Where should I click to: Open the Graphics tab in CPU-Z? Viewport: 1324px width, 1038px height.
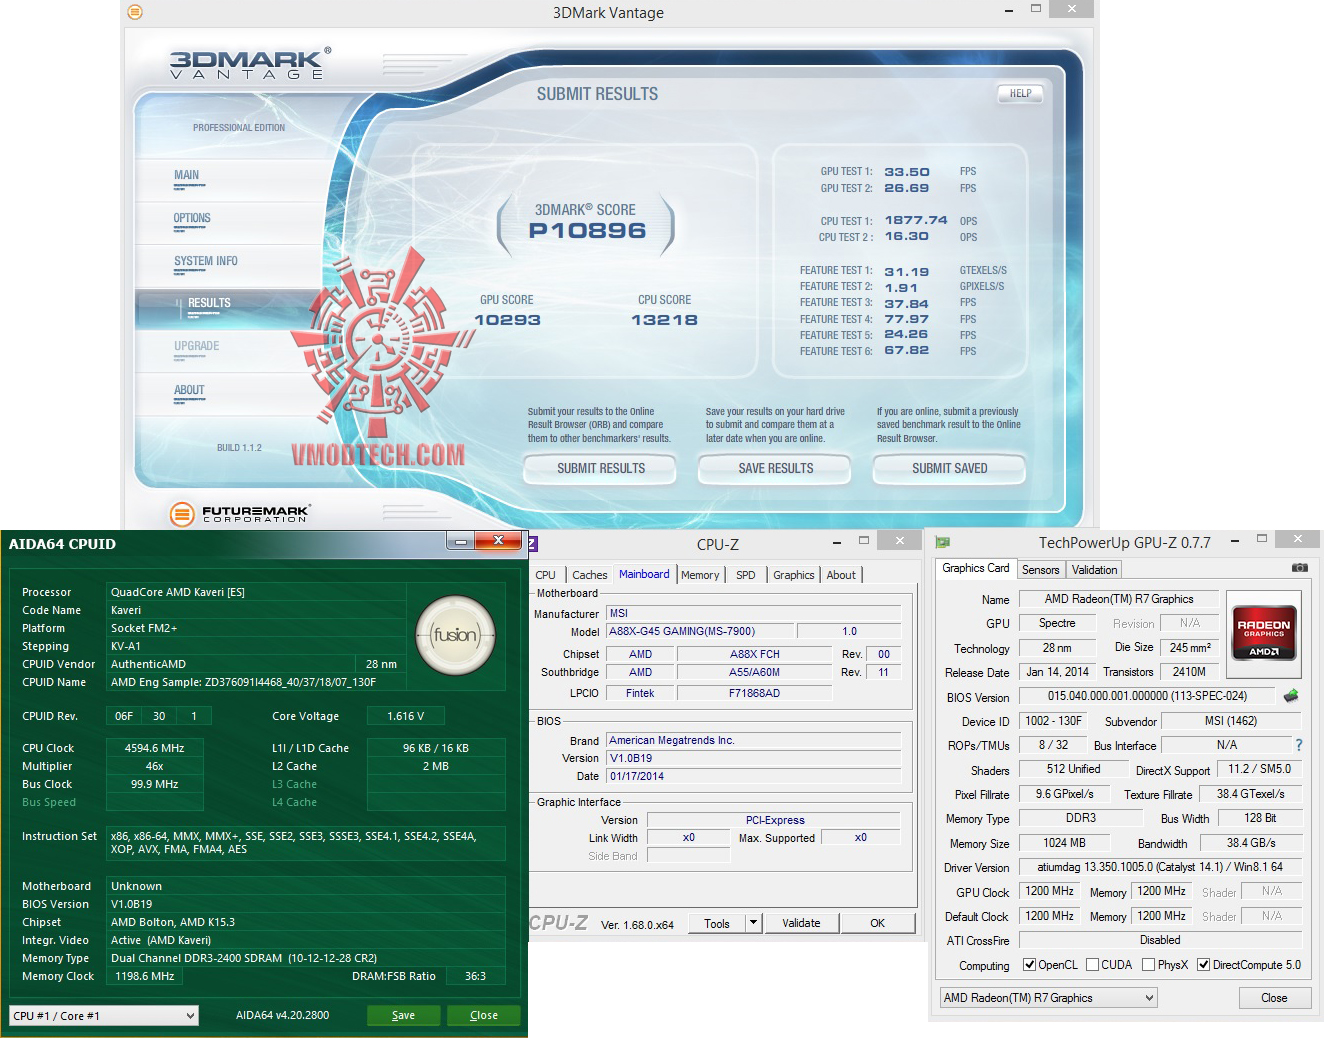click(x=794, y=575)
